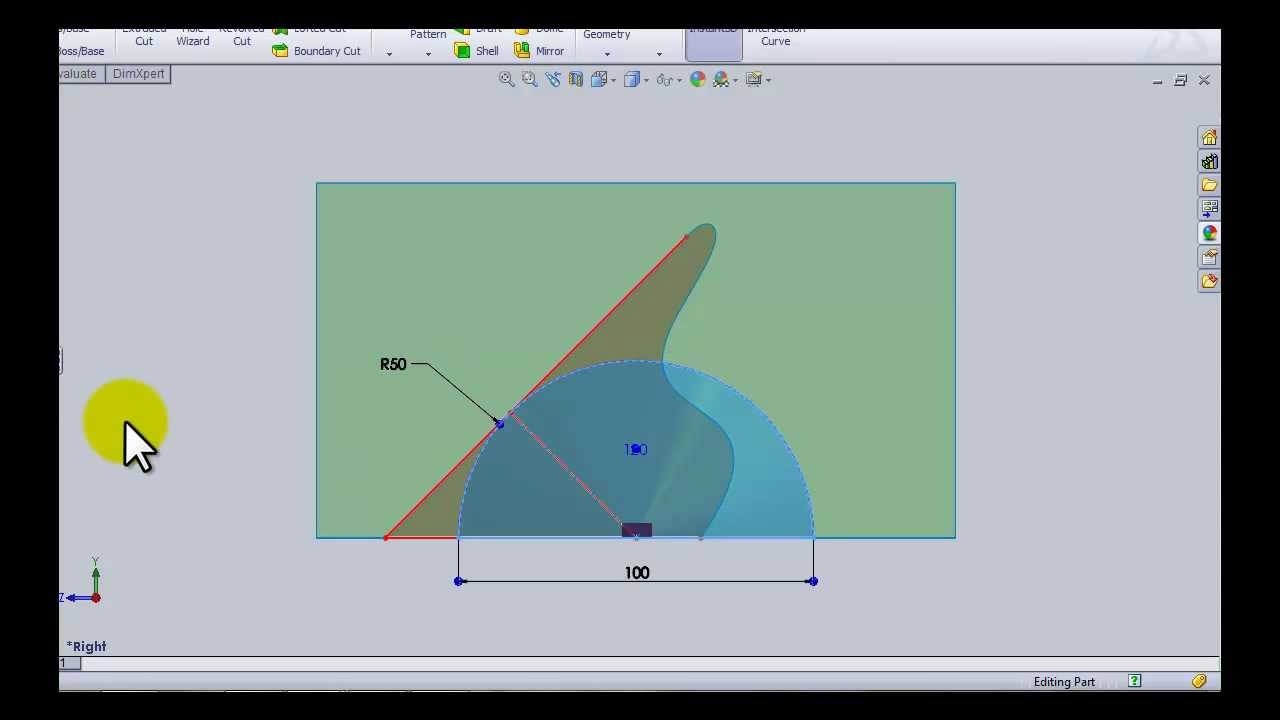Open the dropdown arrow right of Boundary Cut
Viewport: 1280px width, 720px height.
pos(389,54)
